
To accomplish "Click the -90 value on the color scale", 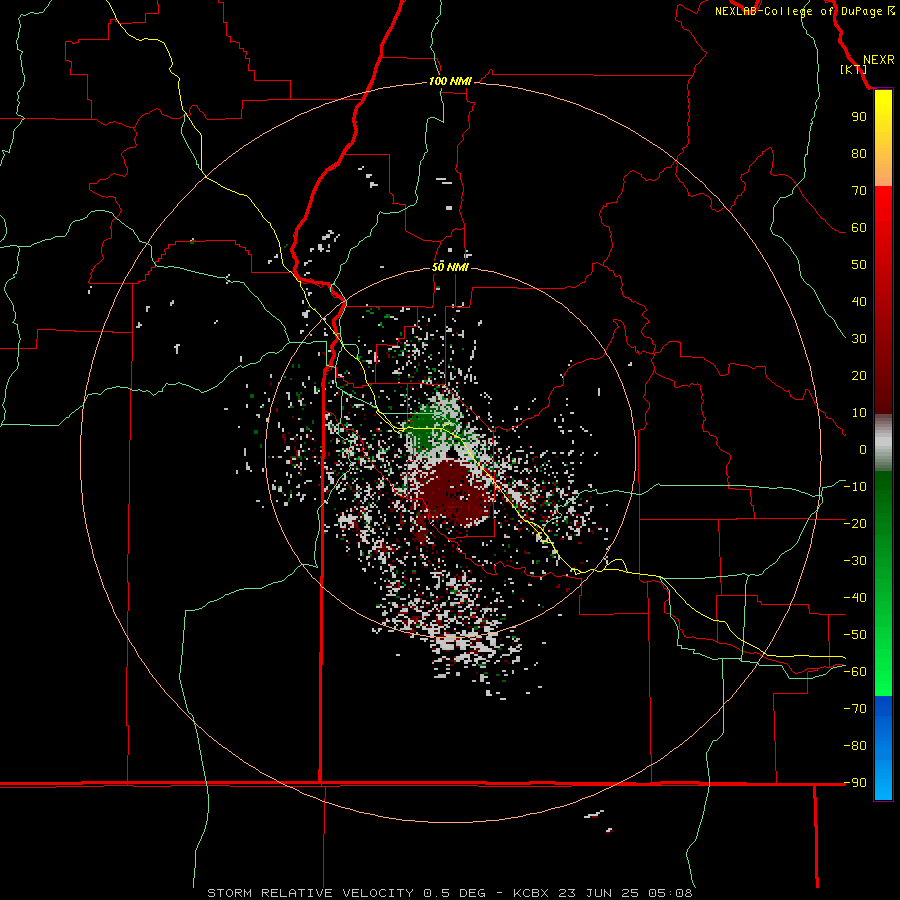I will pyautogui.click(x=855, y=783).
